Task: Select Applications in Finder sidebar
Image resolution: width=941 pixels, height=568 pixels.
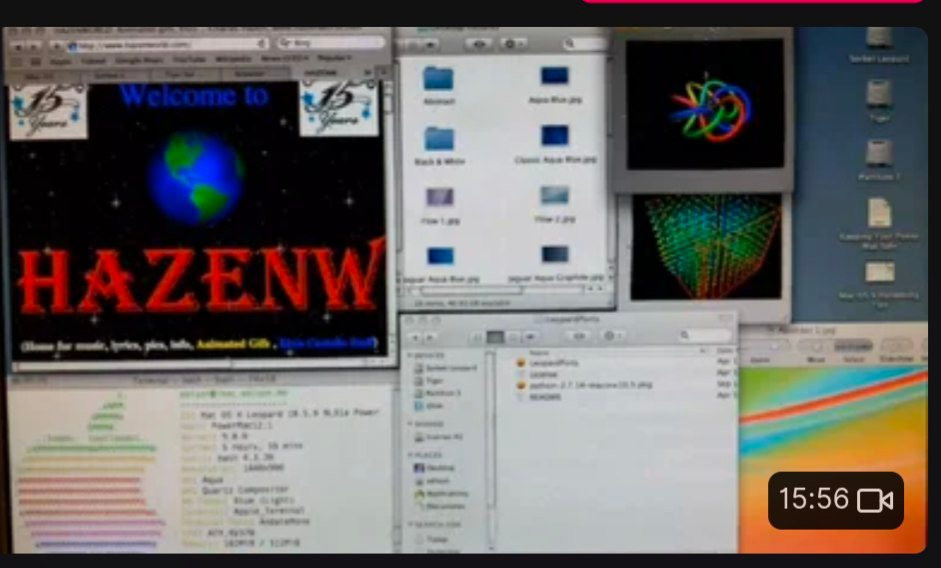Action: click(x=444, y=493)
